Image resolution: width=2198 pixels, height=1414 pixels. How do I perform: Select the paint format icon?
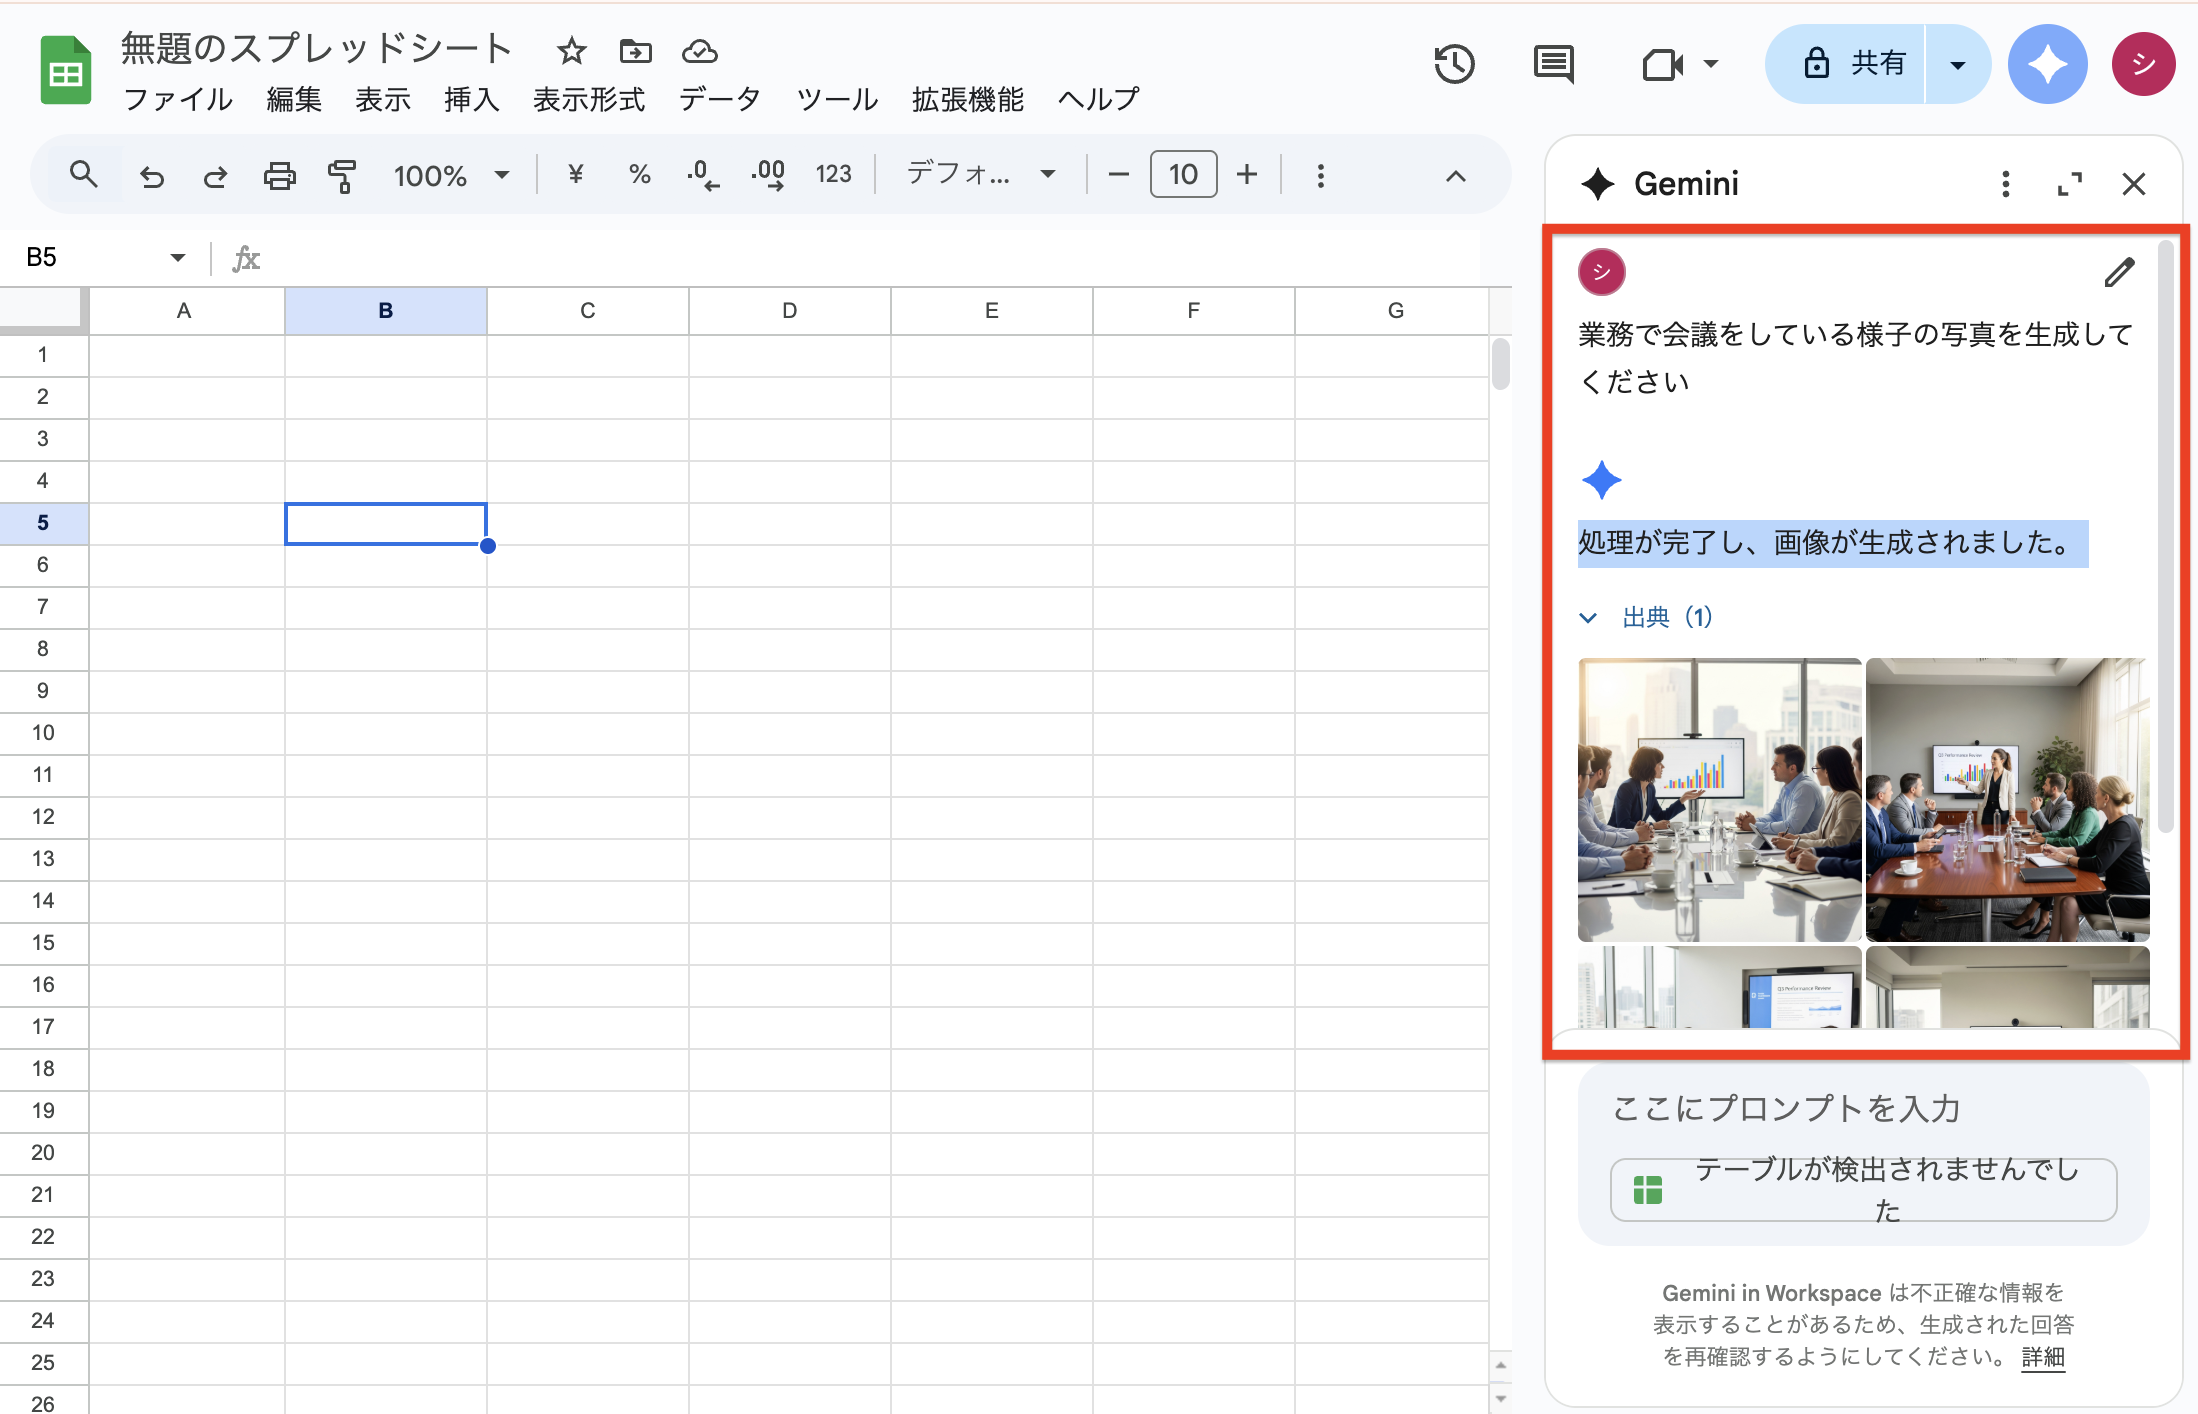point(342,176)
